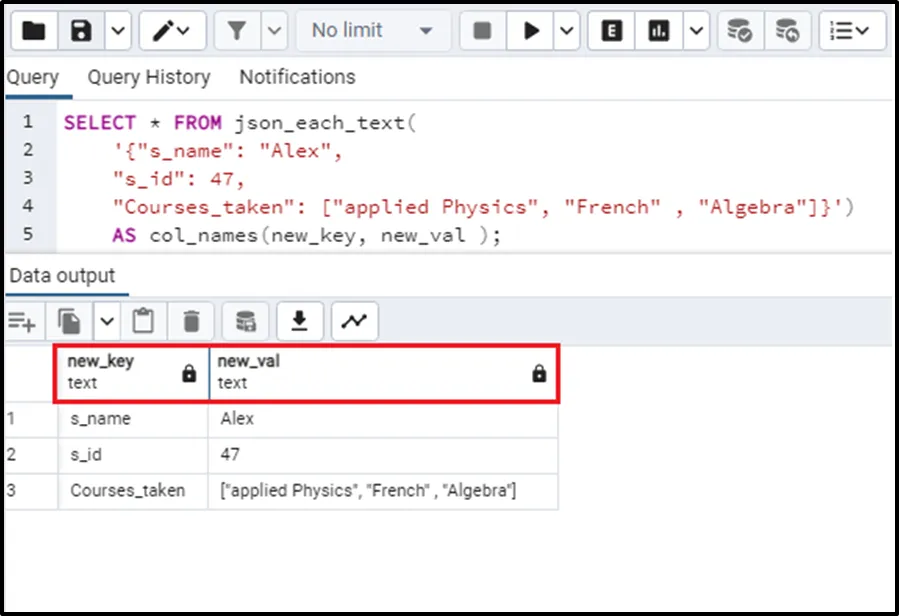Click the Rollback database icon

pyautogui.click(x=787, y=31)
